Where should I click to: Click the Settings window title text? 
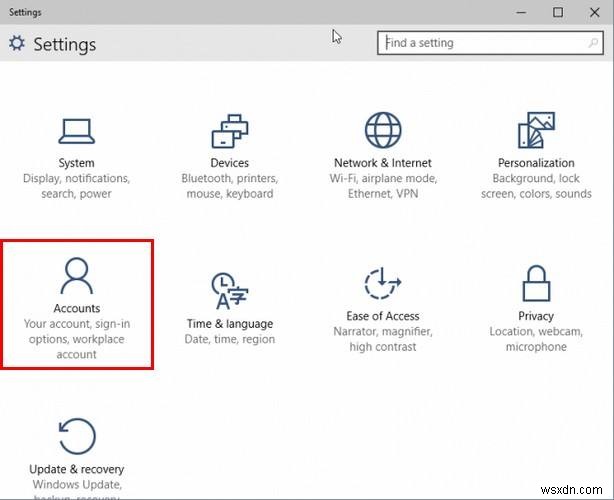pyautogui.click(x=25, y=12)
